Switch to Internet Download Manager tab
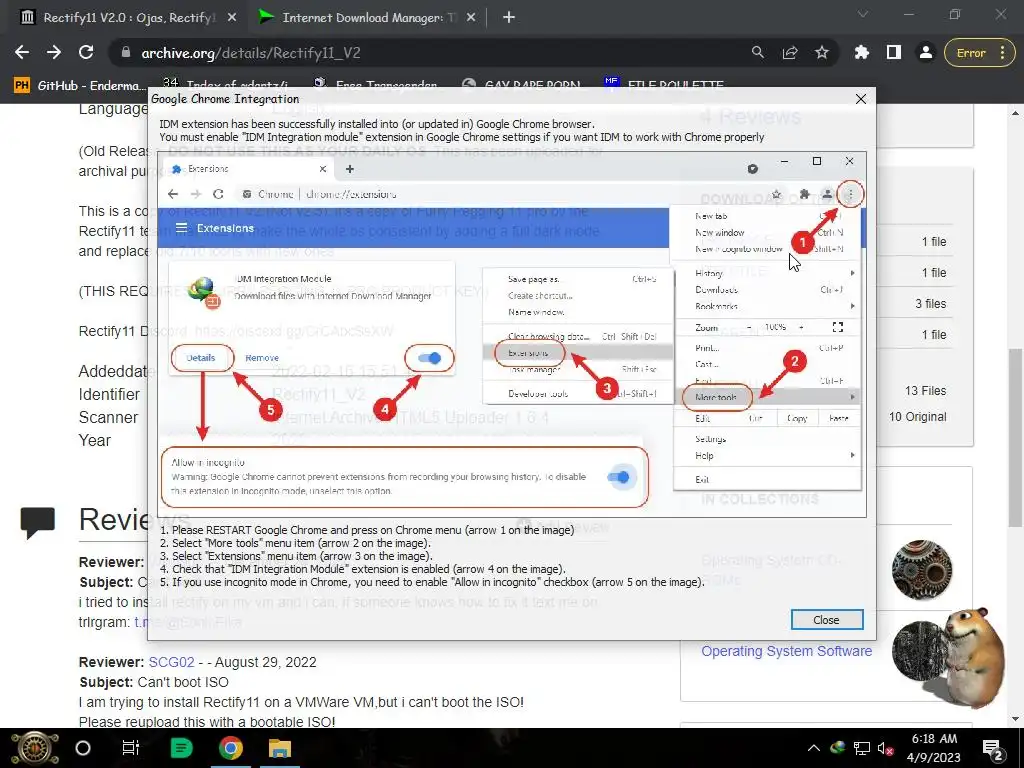 [x=369, y=18]
